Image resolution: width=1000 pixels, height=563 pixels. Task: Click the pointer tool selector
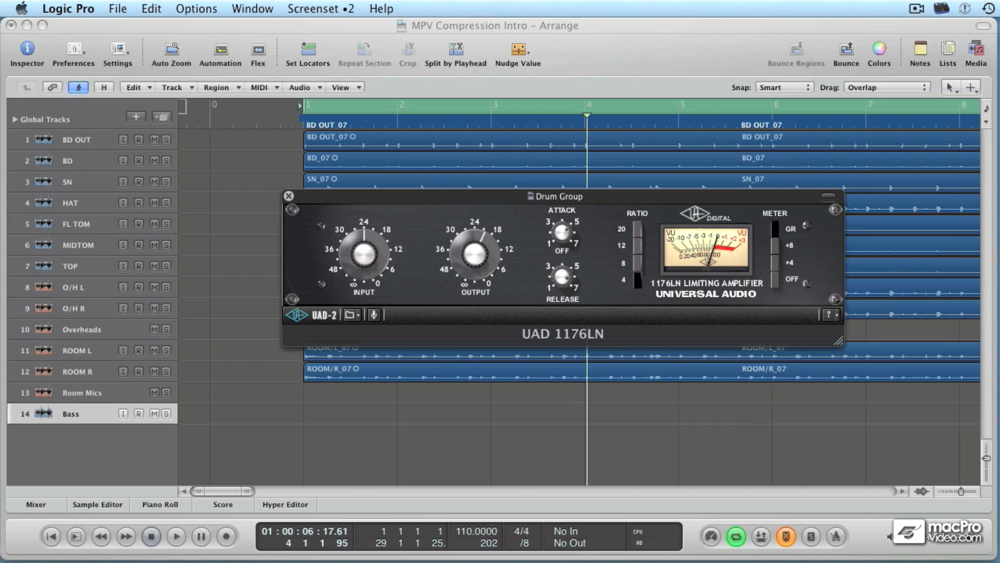[950, 87]
